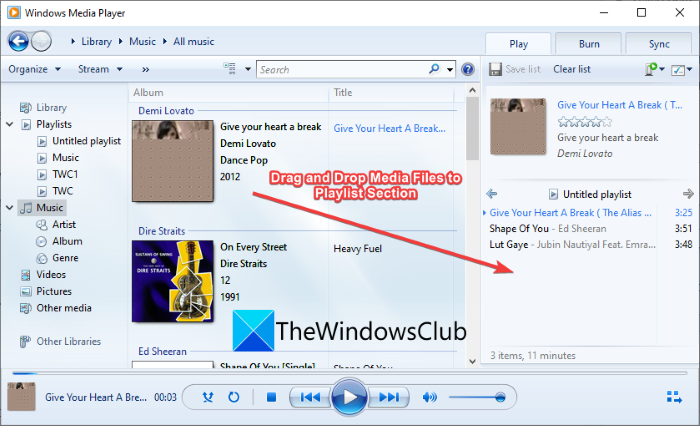700x426 pixels.
Task: Open the Help question mark icon
Action: click(x=467, y=69)
